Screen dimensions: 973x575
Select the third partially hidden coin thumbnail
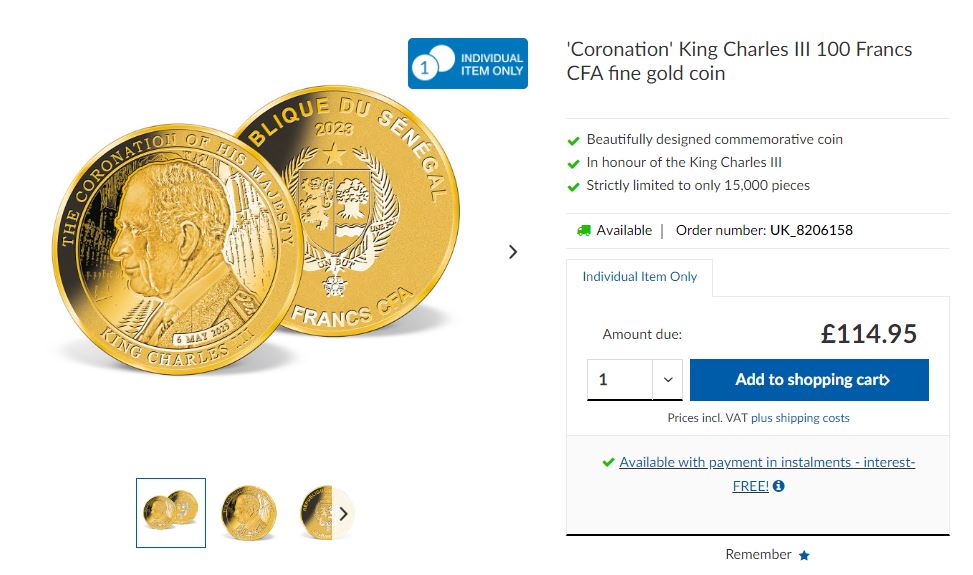pos(314,513)
